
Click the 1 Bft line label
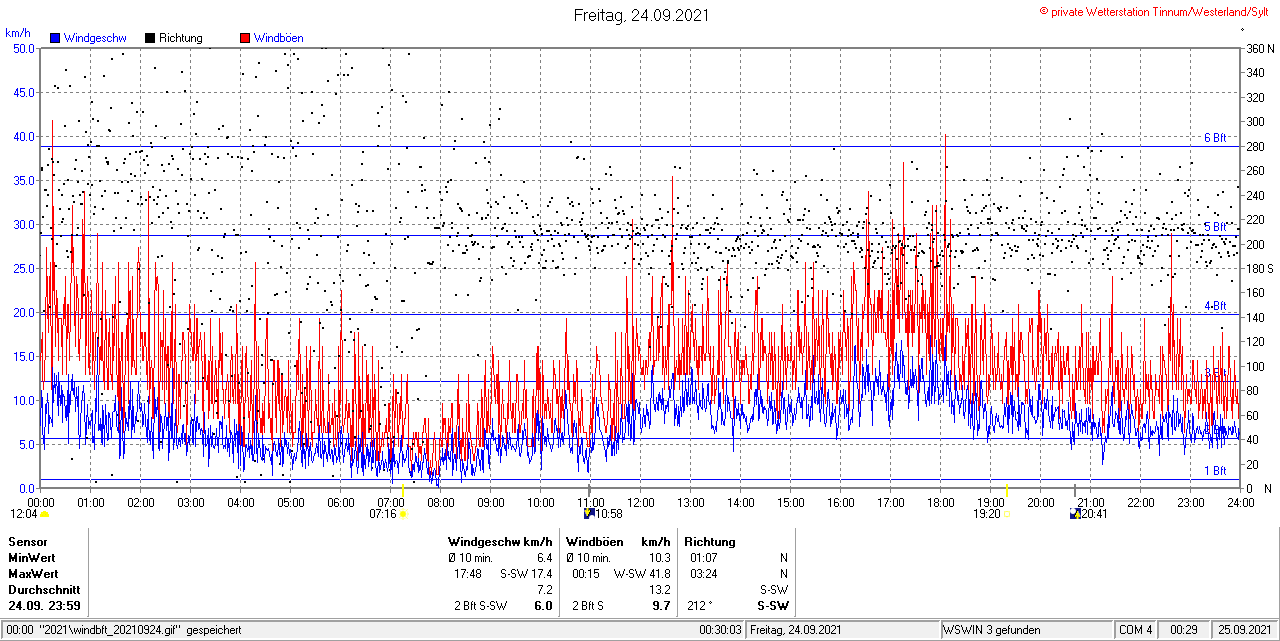click(1215, 470)
